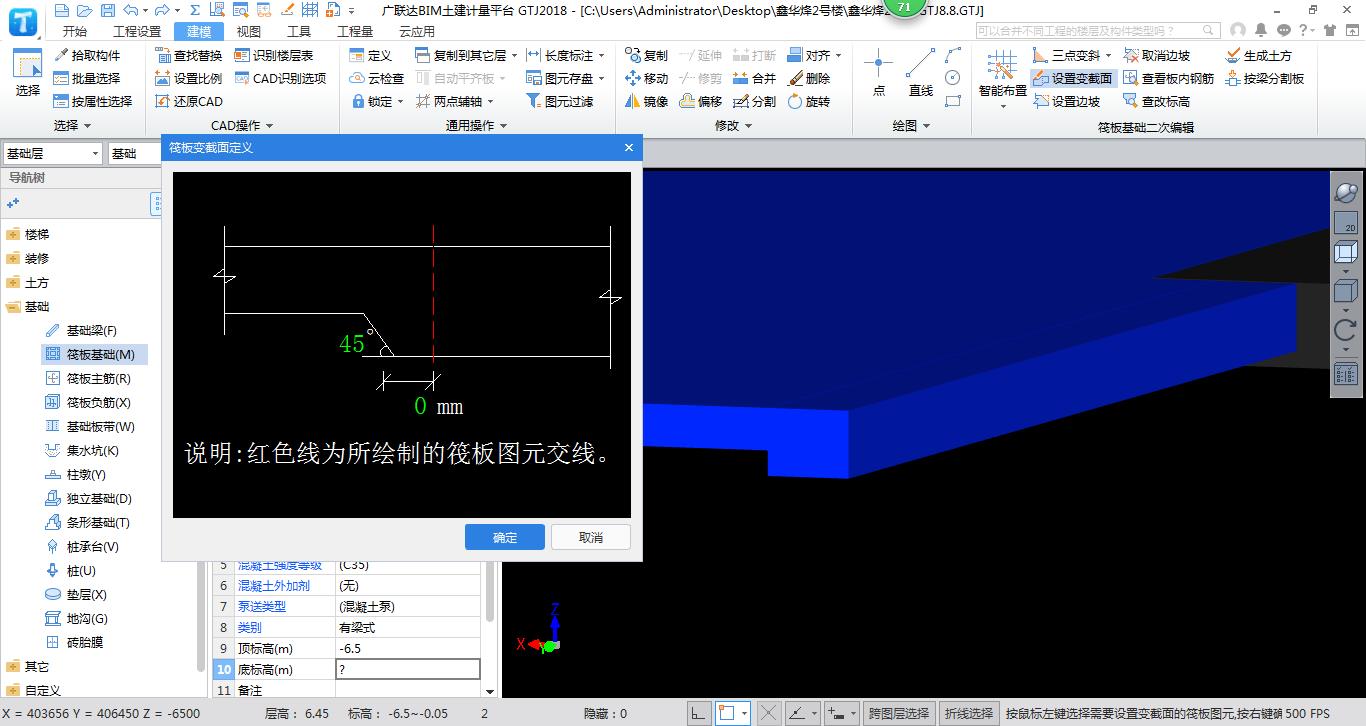Click 取消 to cancel the dialog
Image resolution: width=1366 pixels, height=726 pixels.
(591, 537)
